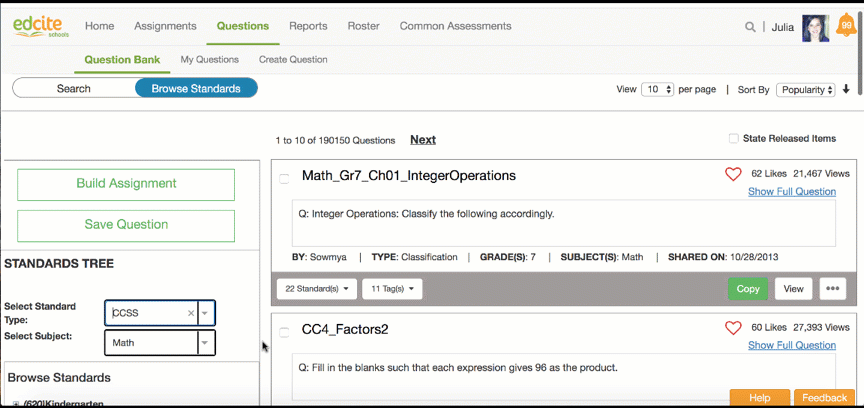Like the CC4_Factors2 question heart
This screenshot has width=864, height=408.
(733, 328)
